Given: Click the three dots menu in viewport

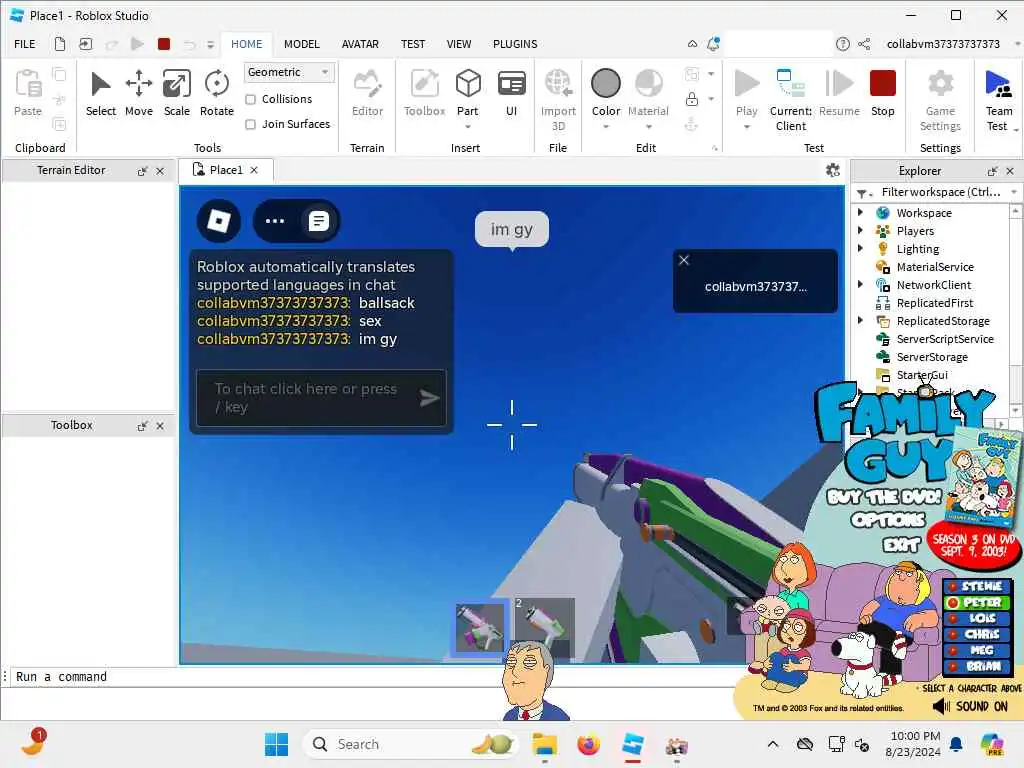Looking at the screenshot, I should tap(275, 221).
